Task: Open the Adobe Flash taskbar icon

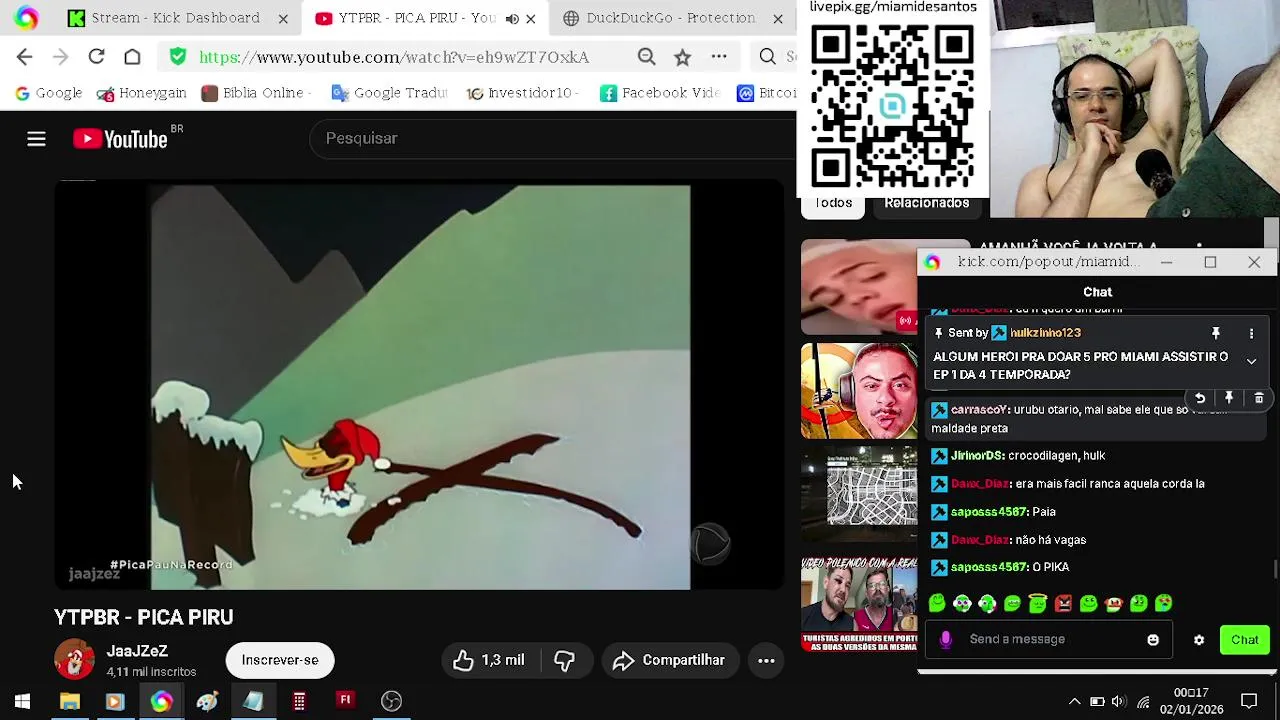Action: tap(345, 700)
